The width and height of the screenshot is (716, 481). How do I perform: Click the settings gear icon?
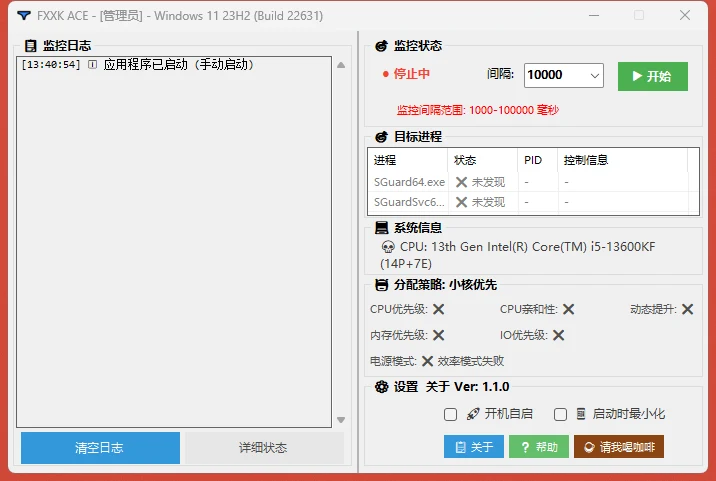(x=381, y=387)
